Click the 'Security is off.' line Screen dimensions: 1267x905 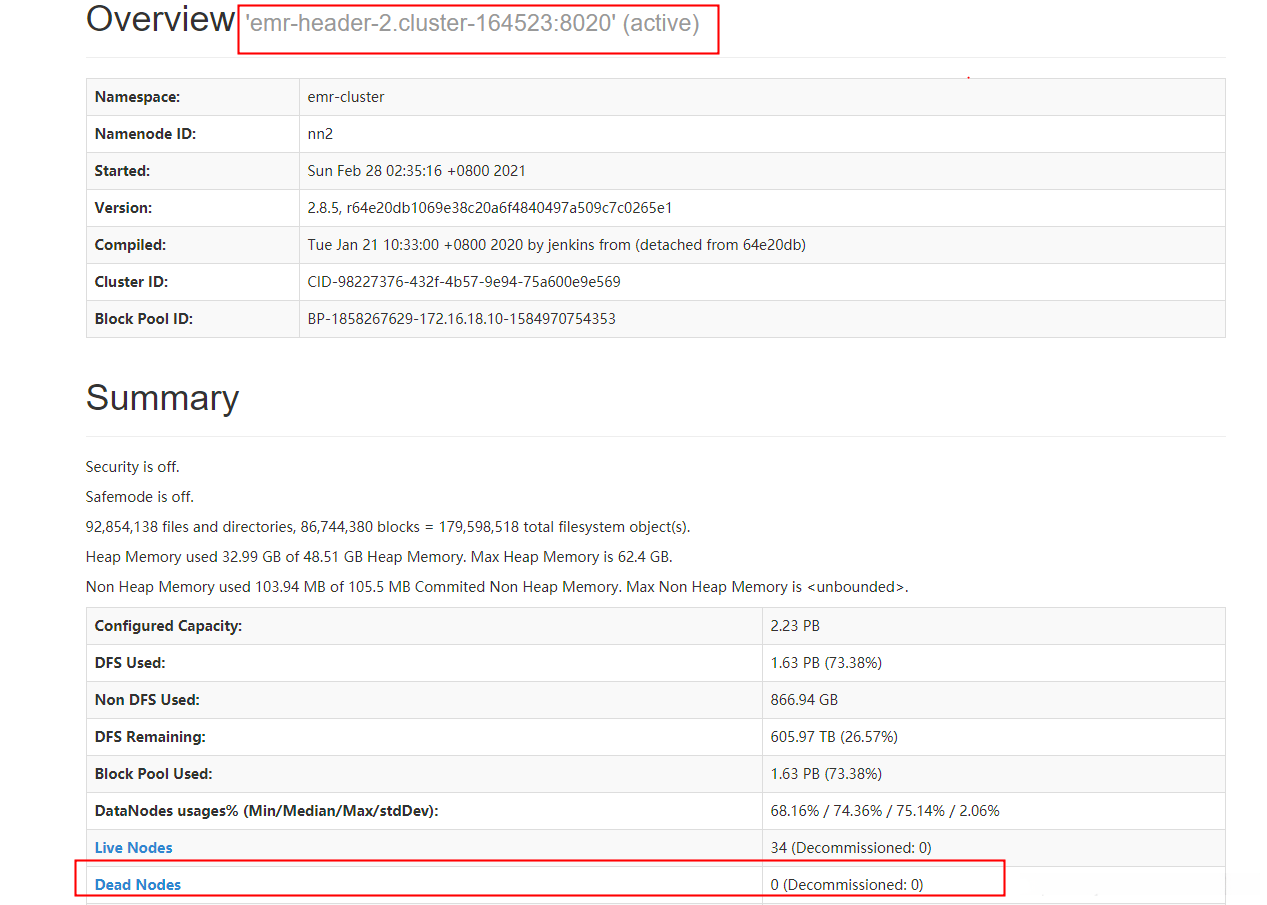coord(133,467)
